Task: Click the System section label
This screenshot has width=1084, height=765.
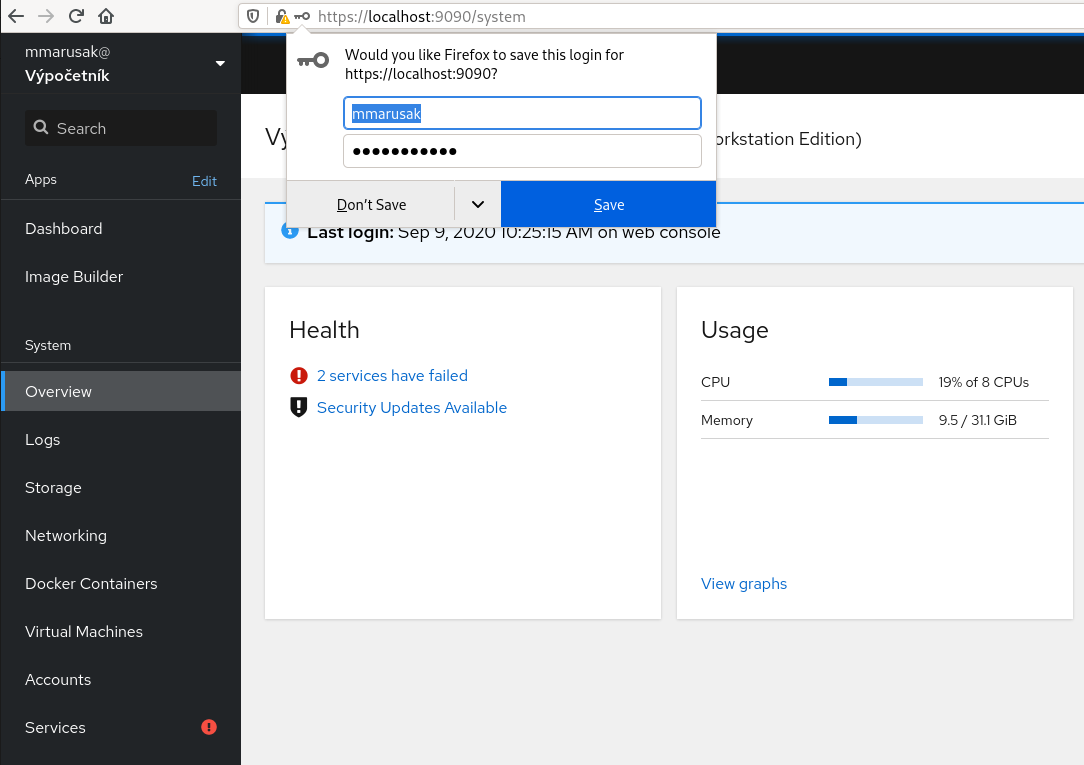Action: [48, 346]
